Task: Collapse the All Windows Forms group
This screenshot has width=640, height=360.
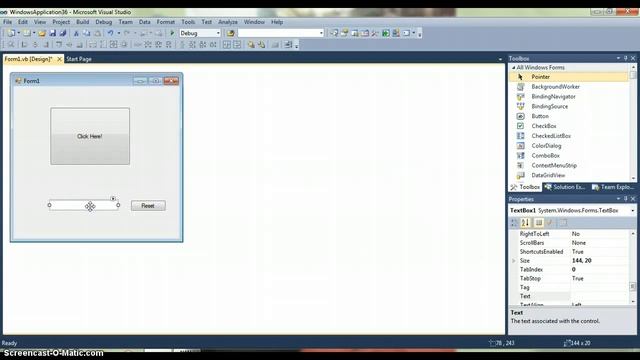Action: pos(513,67)
